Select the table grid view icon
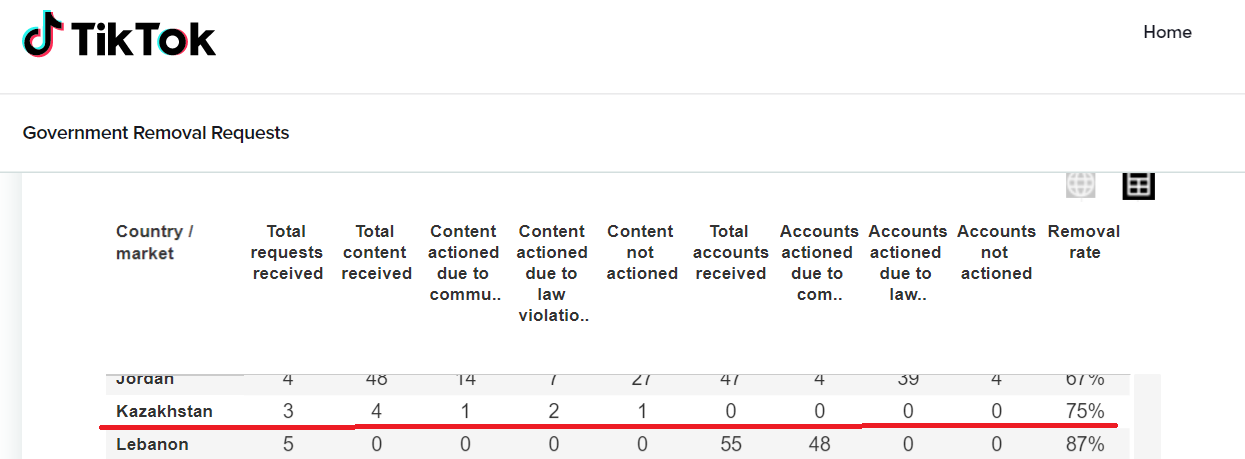This screenshot has height=459, width=1245. coord(1138,184)
